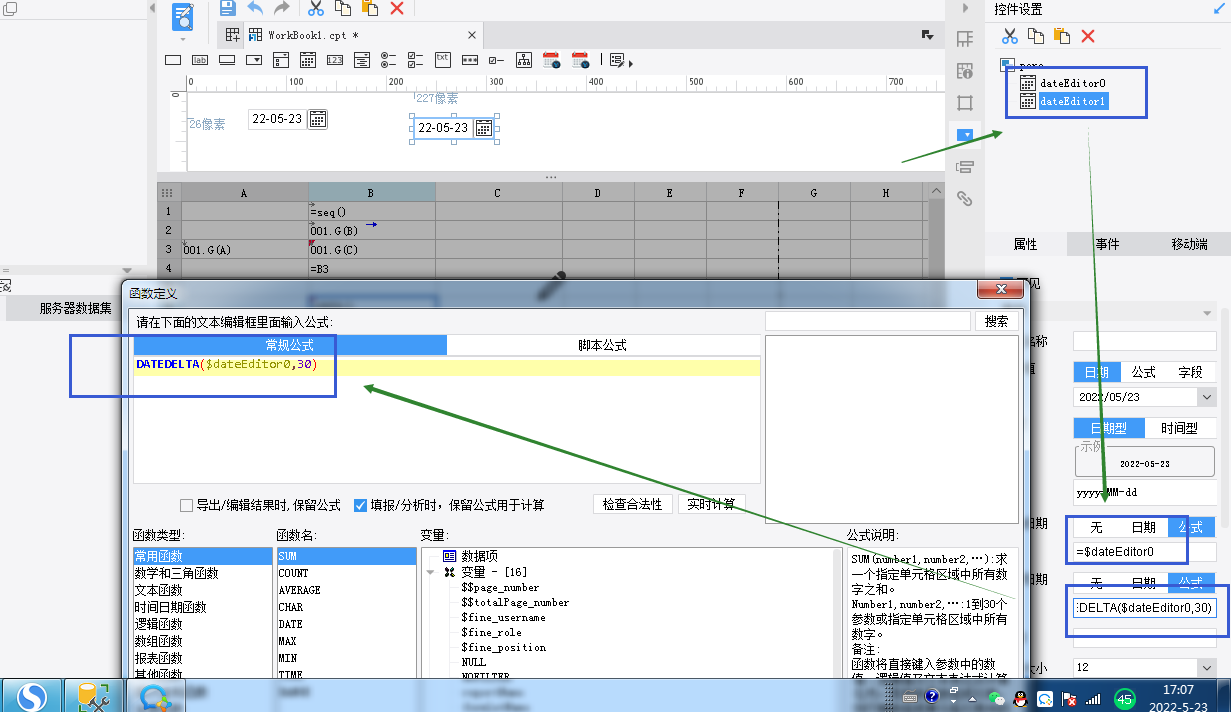
Task: Click the Cut scissors icon in main toolbar
Action: (316, 8)
